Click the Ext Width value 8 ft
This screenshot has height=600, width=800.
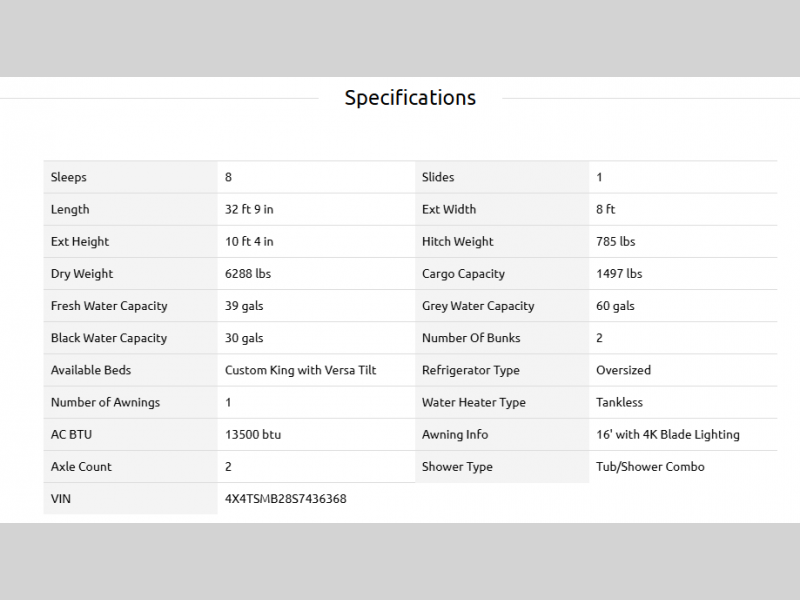(606, 210)
